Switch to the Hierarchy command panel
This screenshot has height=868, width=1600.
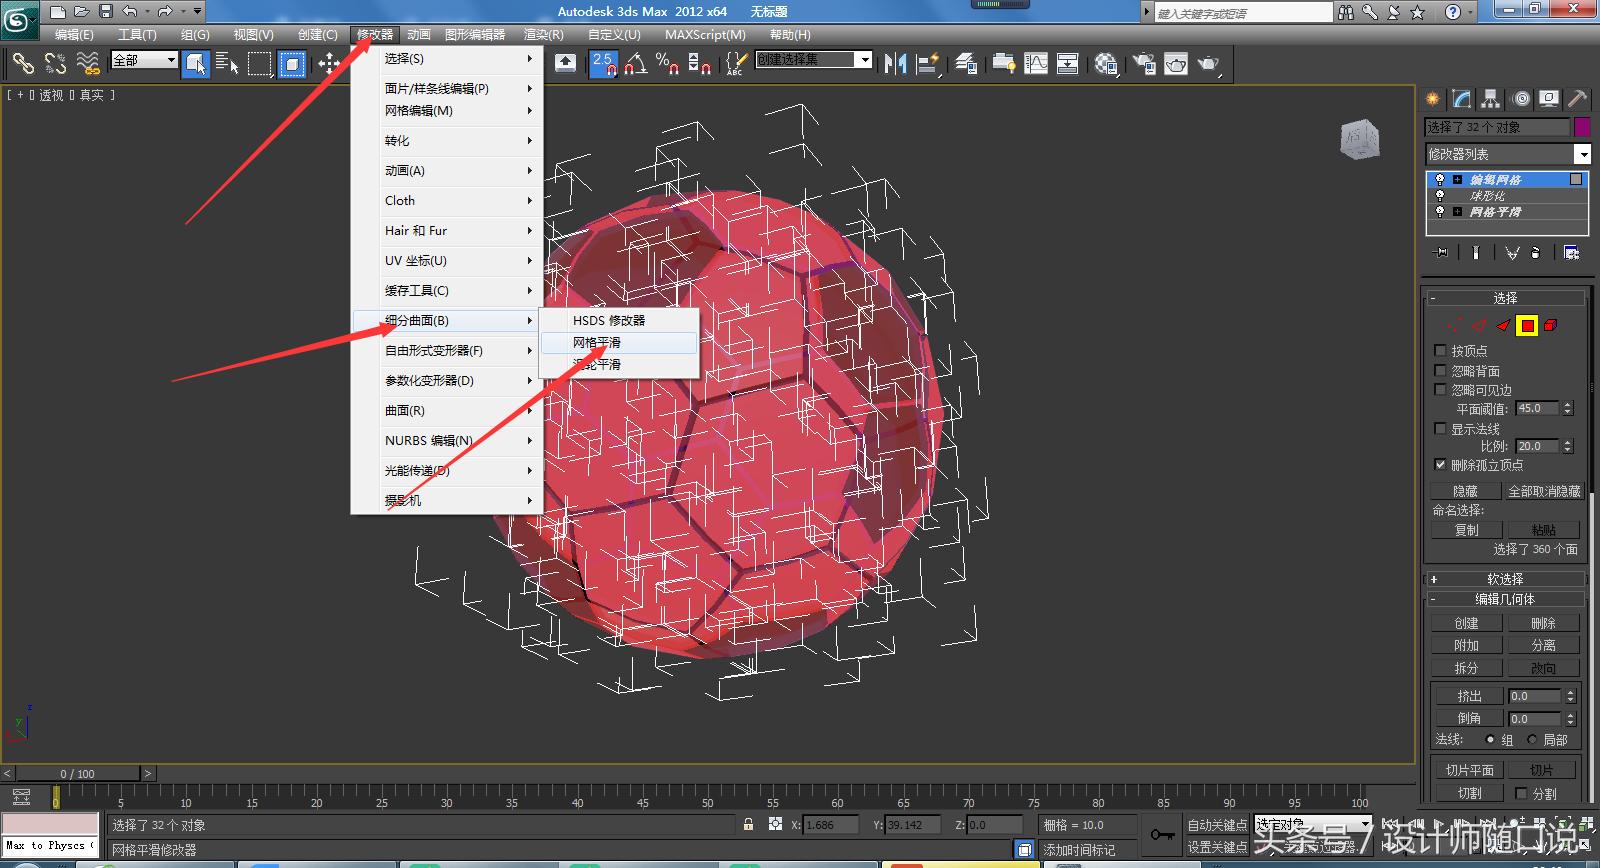1491,99
